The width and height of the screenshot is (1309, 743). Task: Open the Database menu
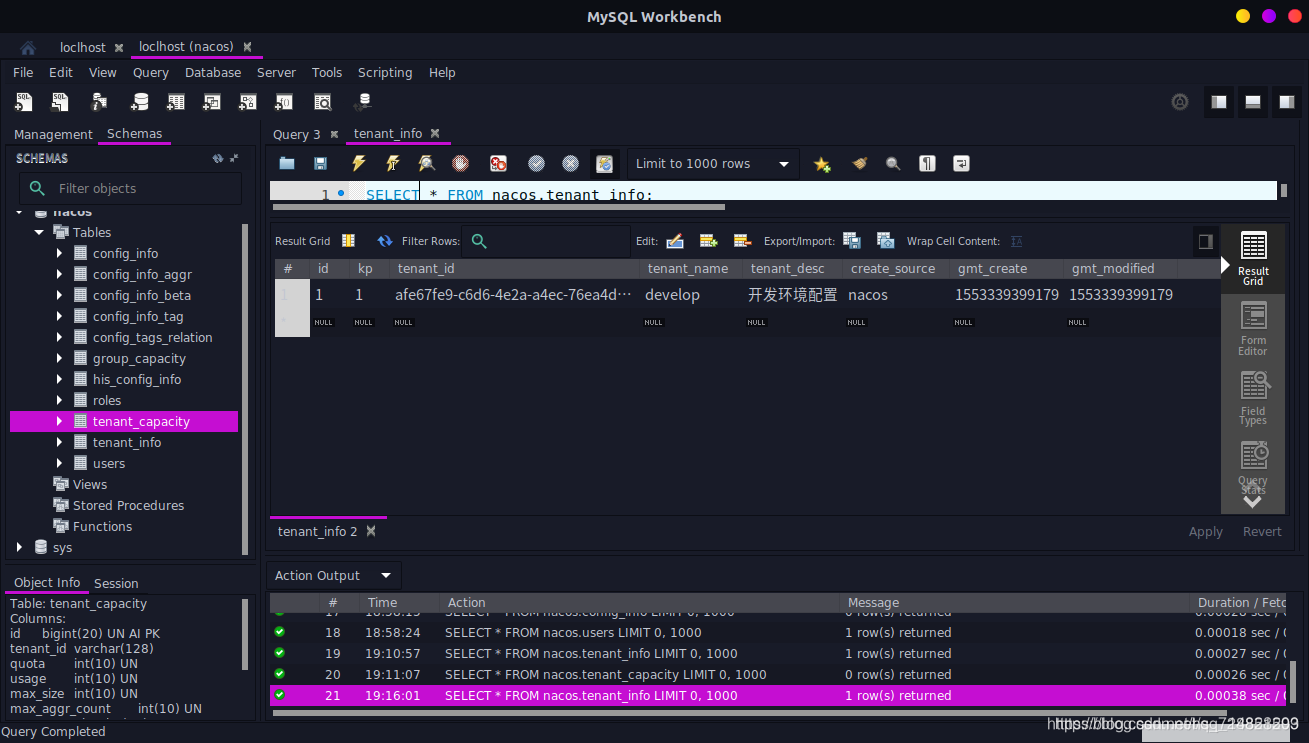click(x=213, y=72)
